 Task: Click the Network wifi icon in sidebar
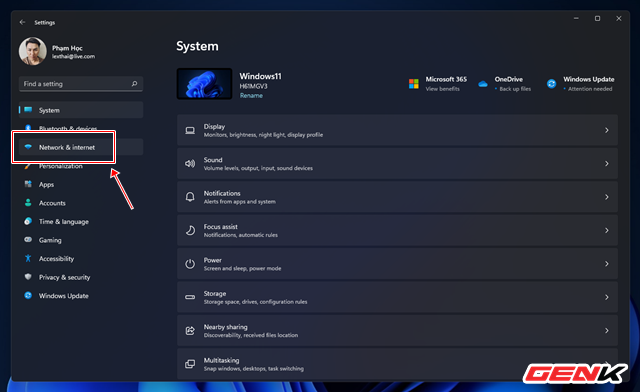pos(28,147)
